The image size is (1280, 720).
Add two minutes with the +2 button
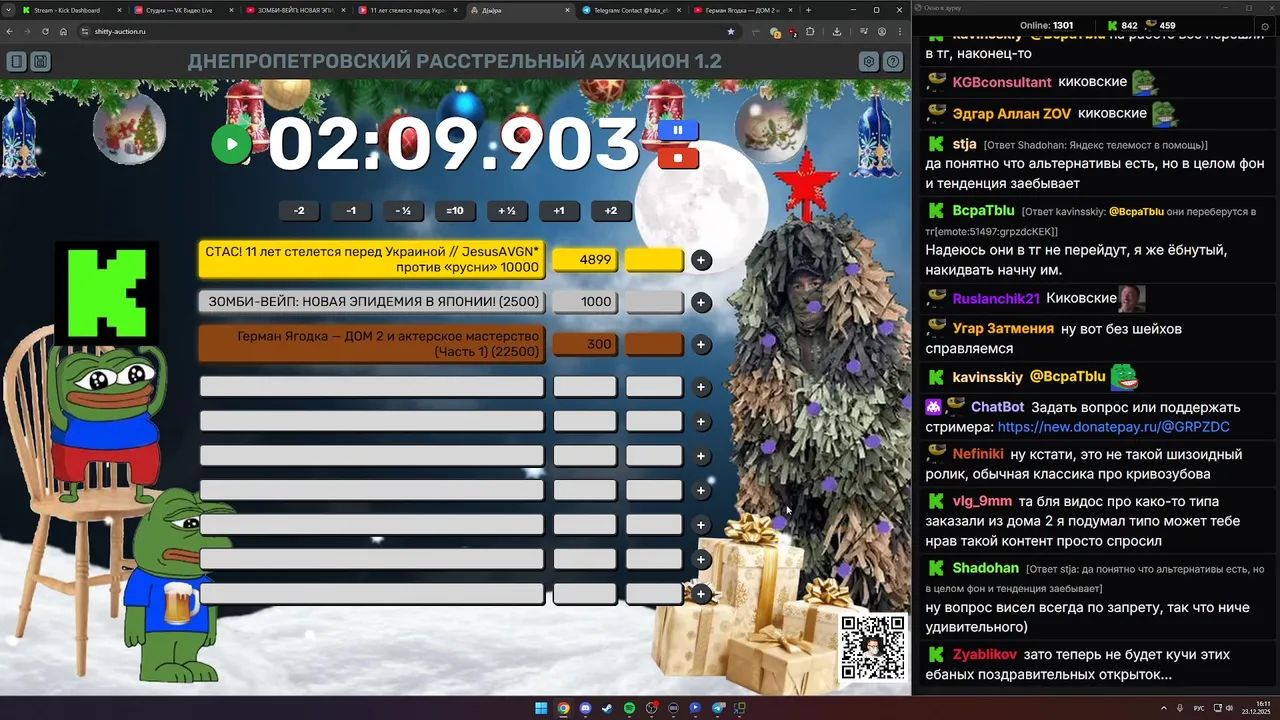(611, 211)
